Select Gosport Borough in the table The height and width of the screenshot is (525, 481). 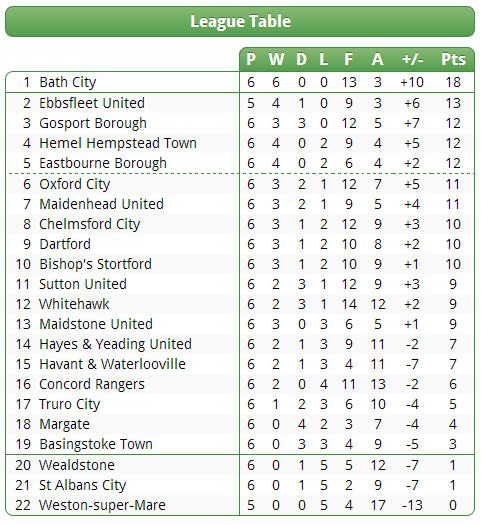pos(93,124)
